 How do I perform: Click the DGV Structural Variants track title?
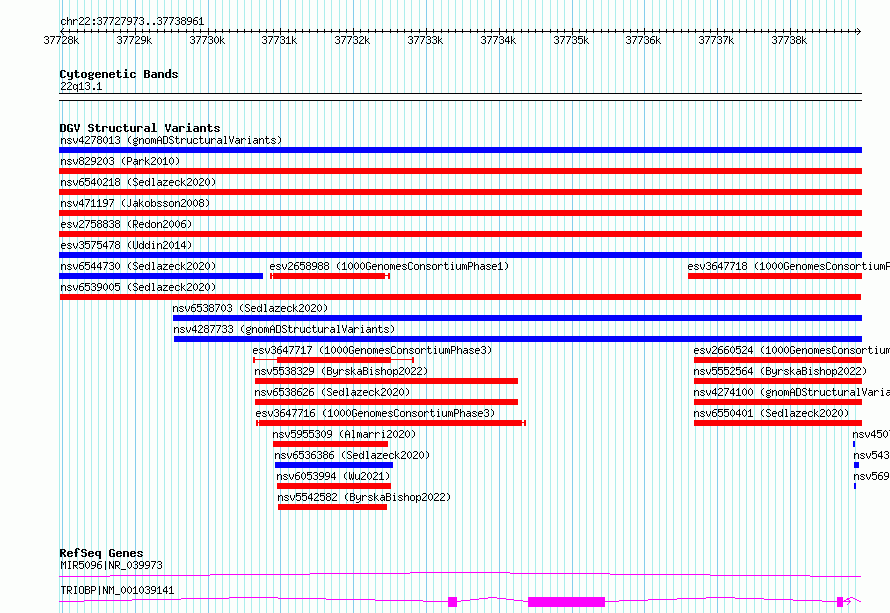pos(140,128)
